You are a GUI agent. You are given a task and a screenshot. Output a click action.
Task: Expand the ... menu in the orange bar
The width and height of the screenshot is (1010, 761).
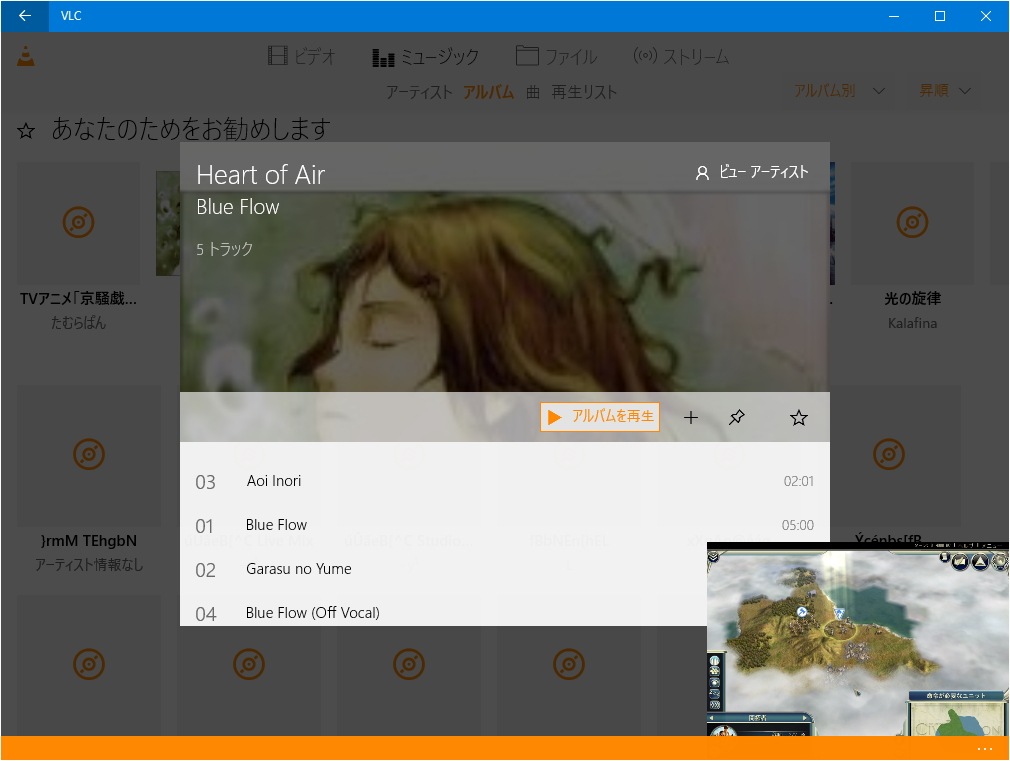[x=984, y=748]
